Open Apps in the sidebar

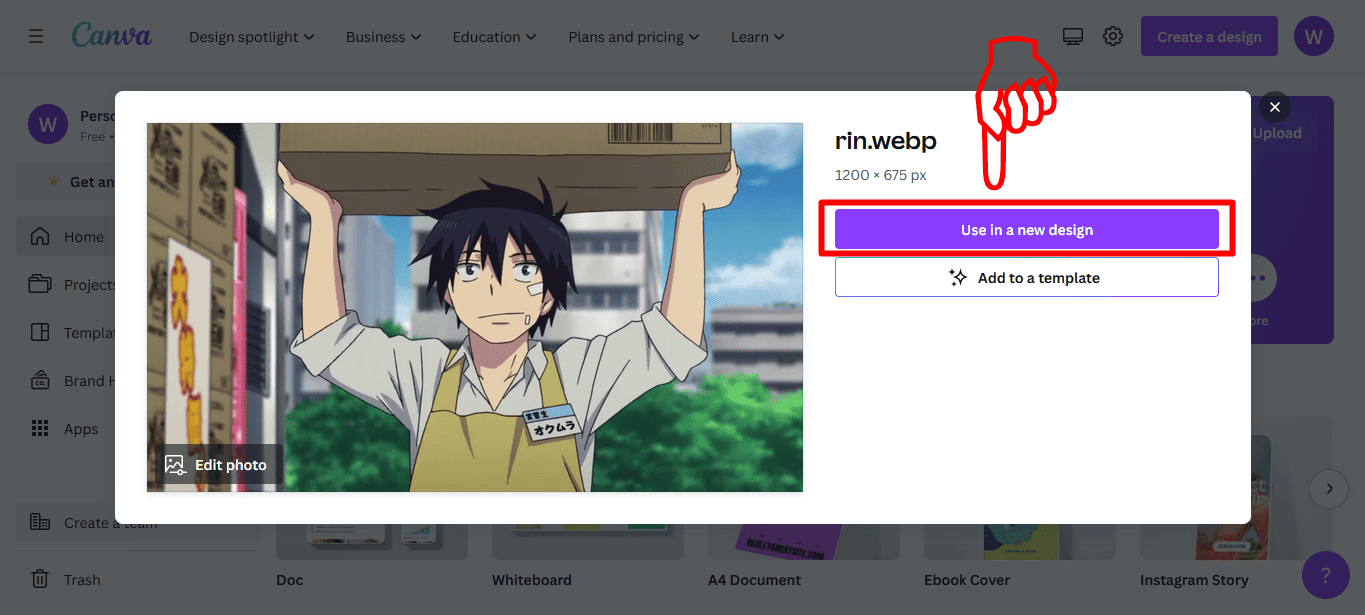coord(64,428)
